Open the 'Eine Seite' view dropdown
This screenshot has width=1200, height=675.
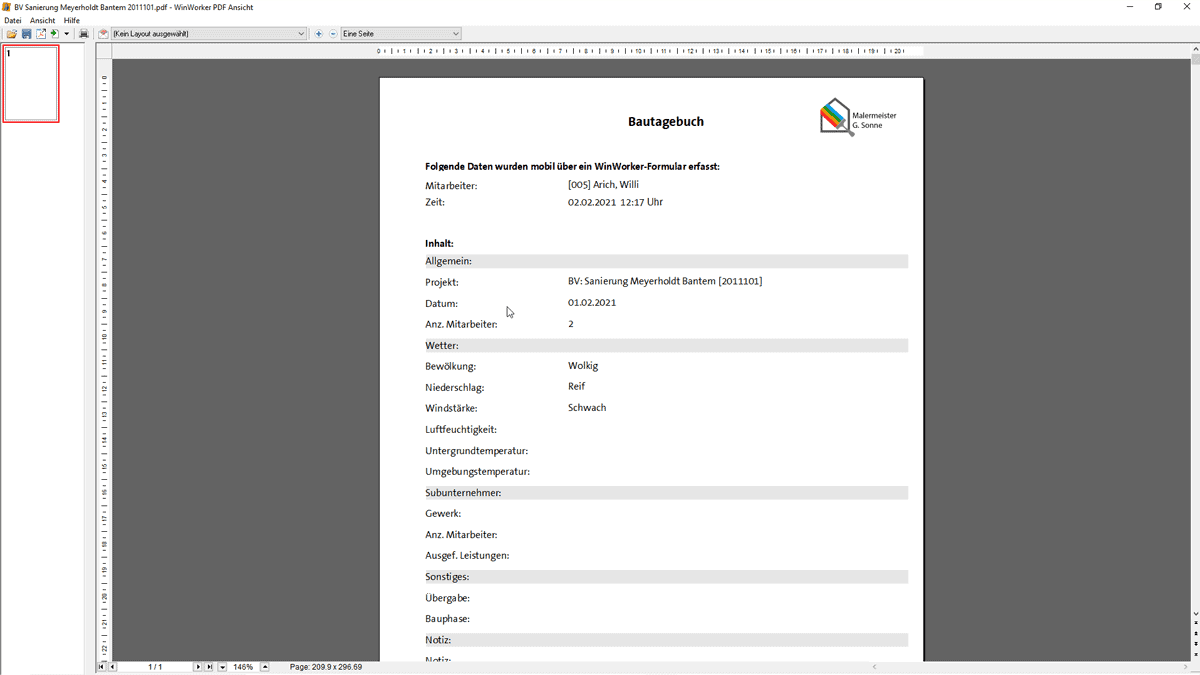(401, 34)
